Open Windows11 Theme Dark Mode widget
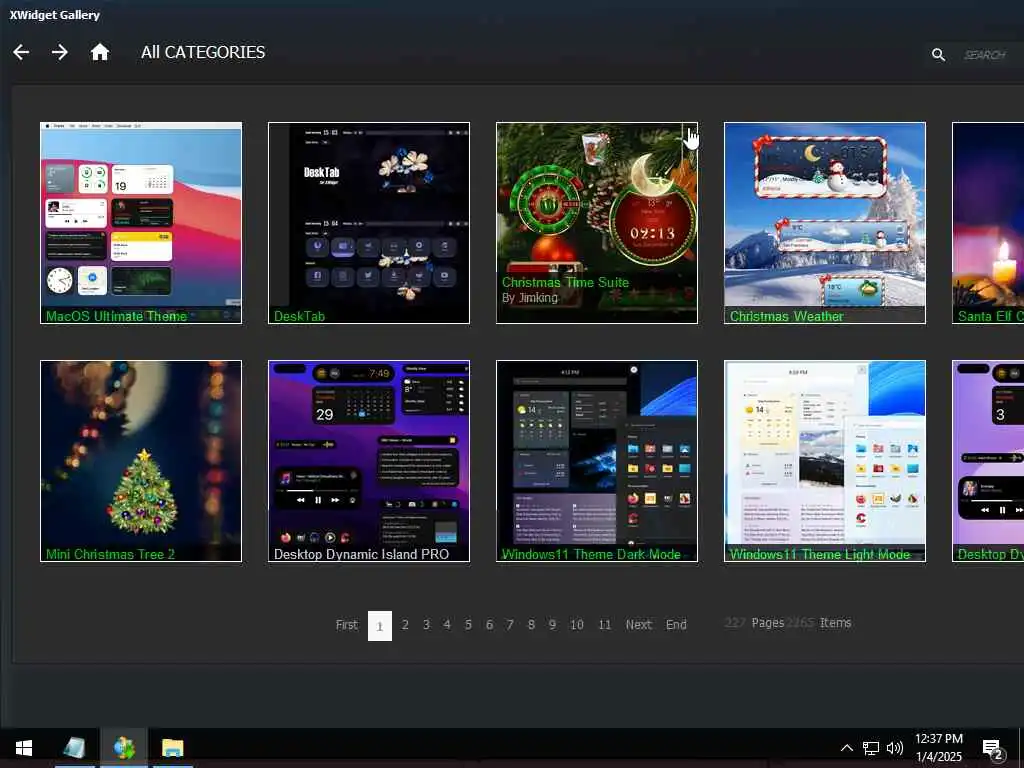1024x768 pixels. (597, 461)
